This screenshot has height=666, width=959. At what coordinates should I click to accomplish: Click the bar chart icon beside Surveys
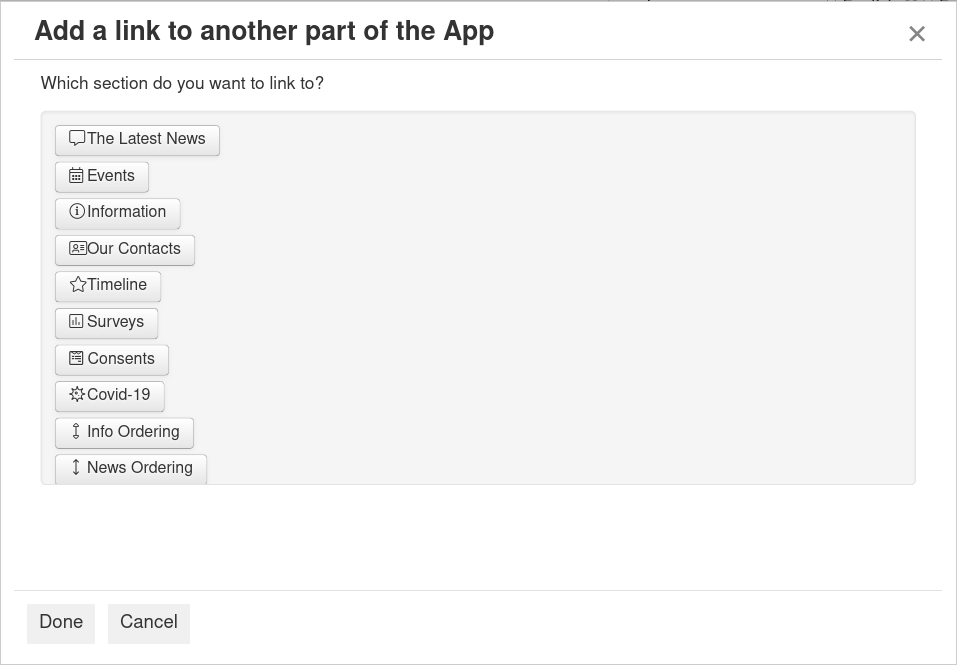pos(76,322)
